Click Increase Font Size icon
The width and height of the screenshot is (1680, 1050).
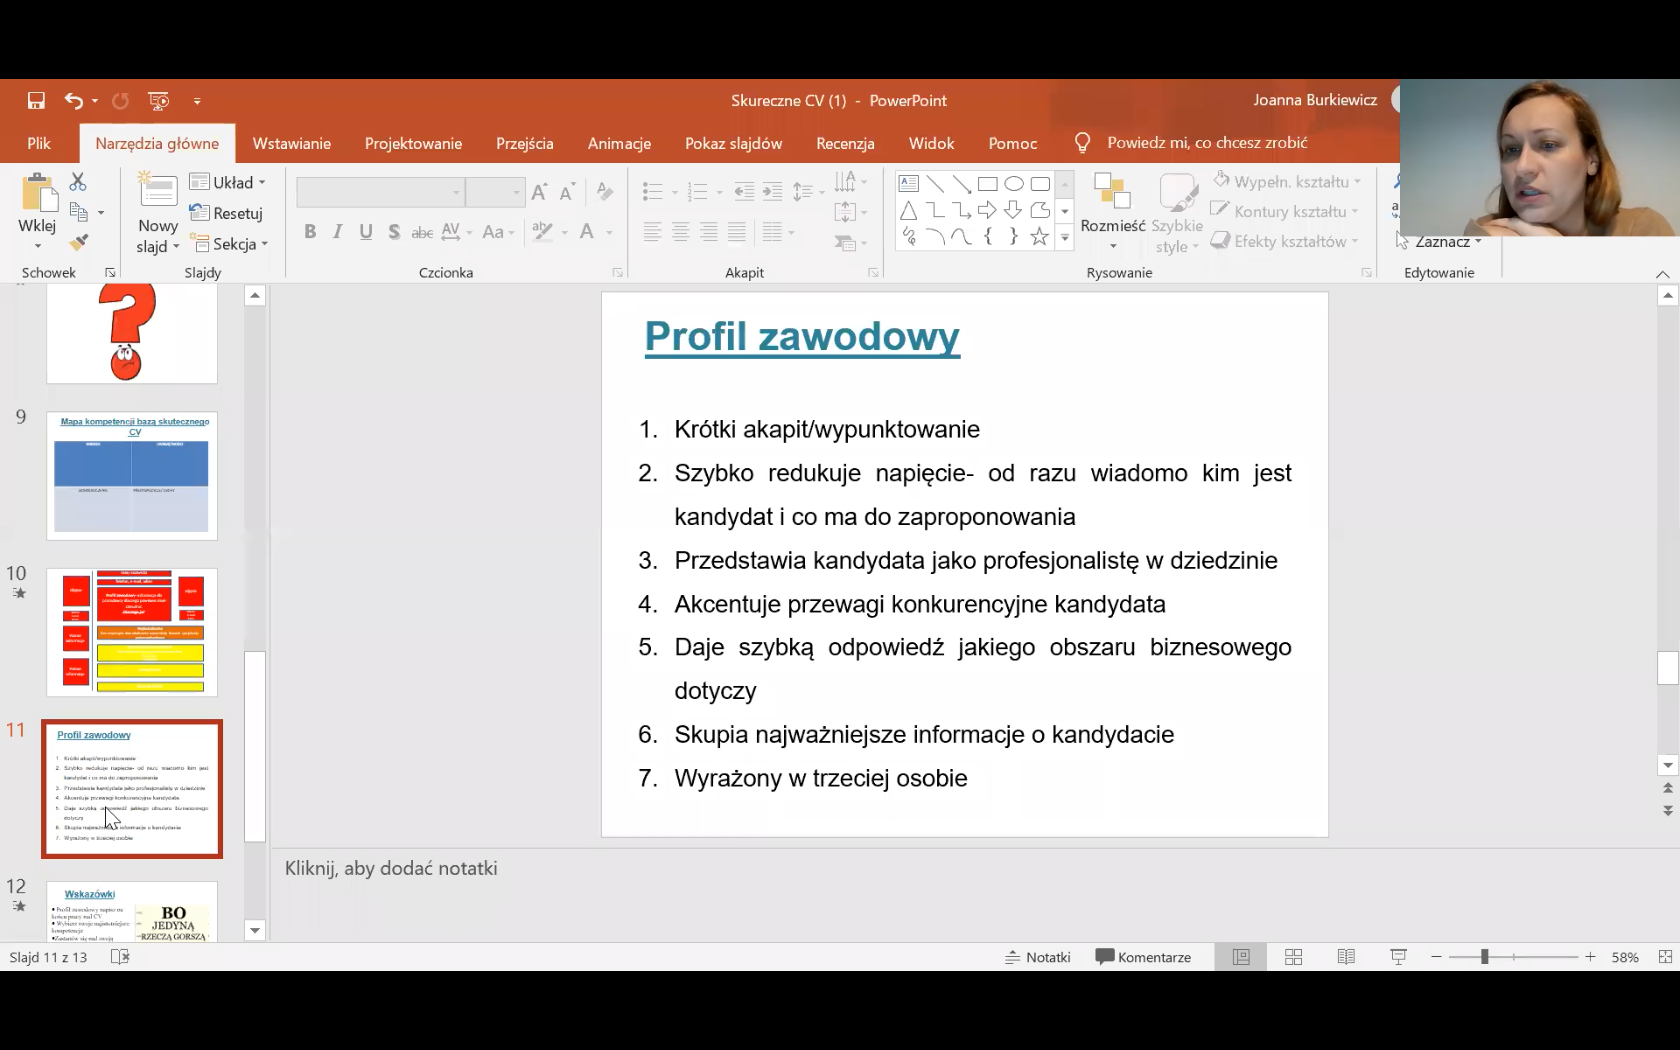[x=540, y=192]
